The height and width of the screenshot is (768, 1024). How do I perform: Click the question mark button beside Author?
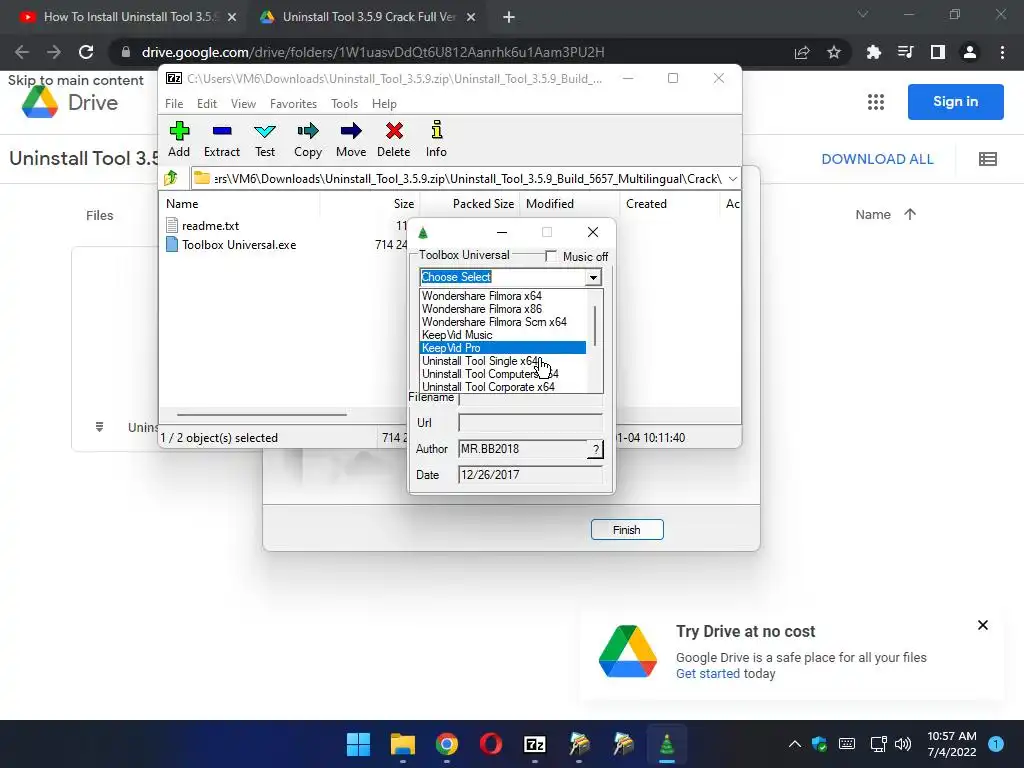click(x=595, y=449)
